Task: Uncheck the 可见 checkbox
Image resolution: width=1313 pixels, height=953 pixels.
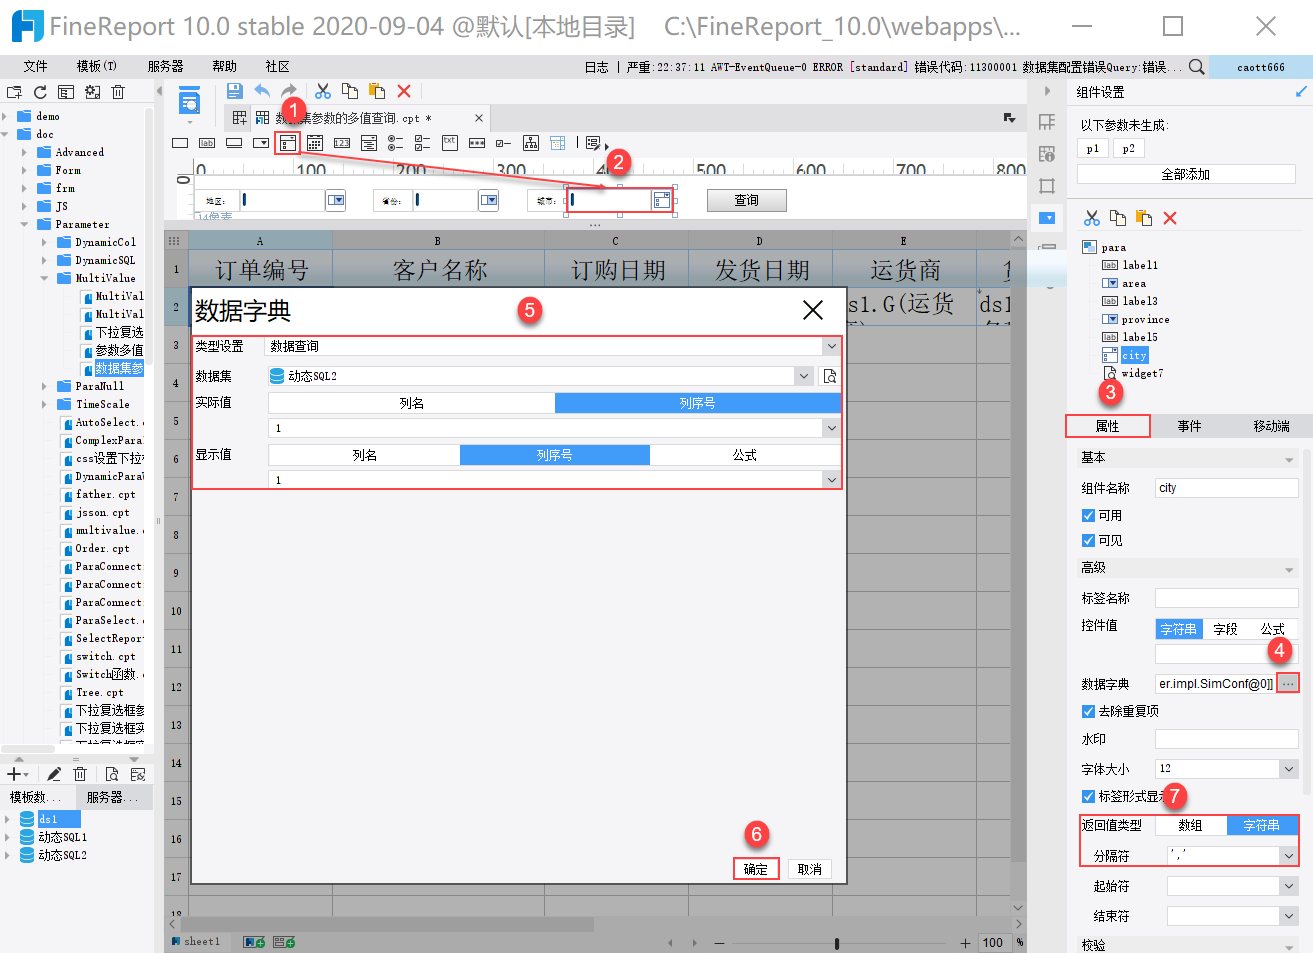Action: pos(1088,541)
